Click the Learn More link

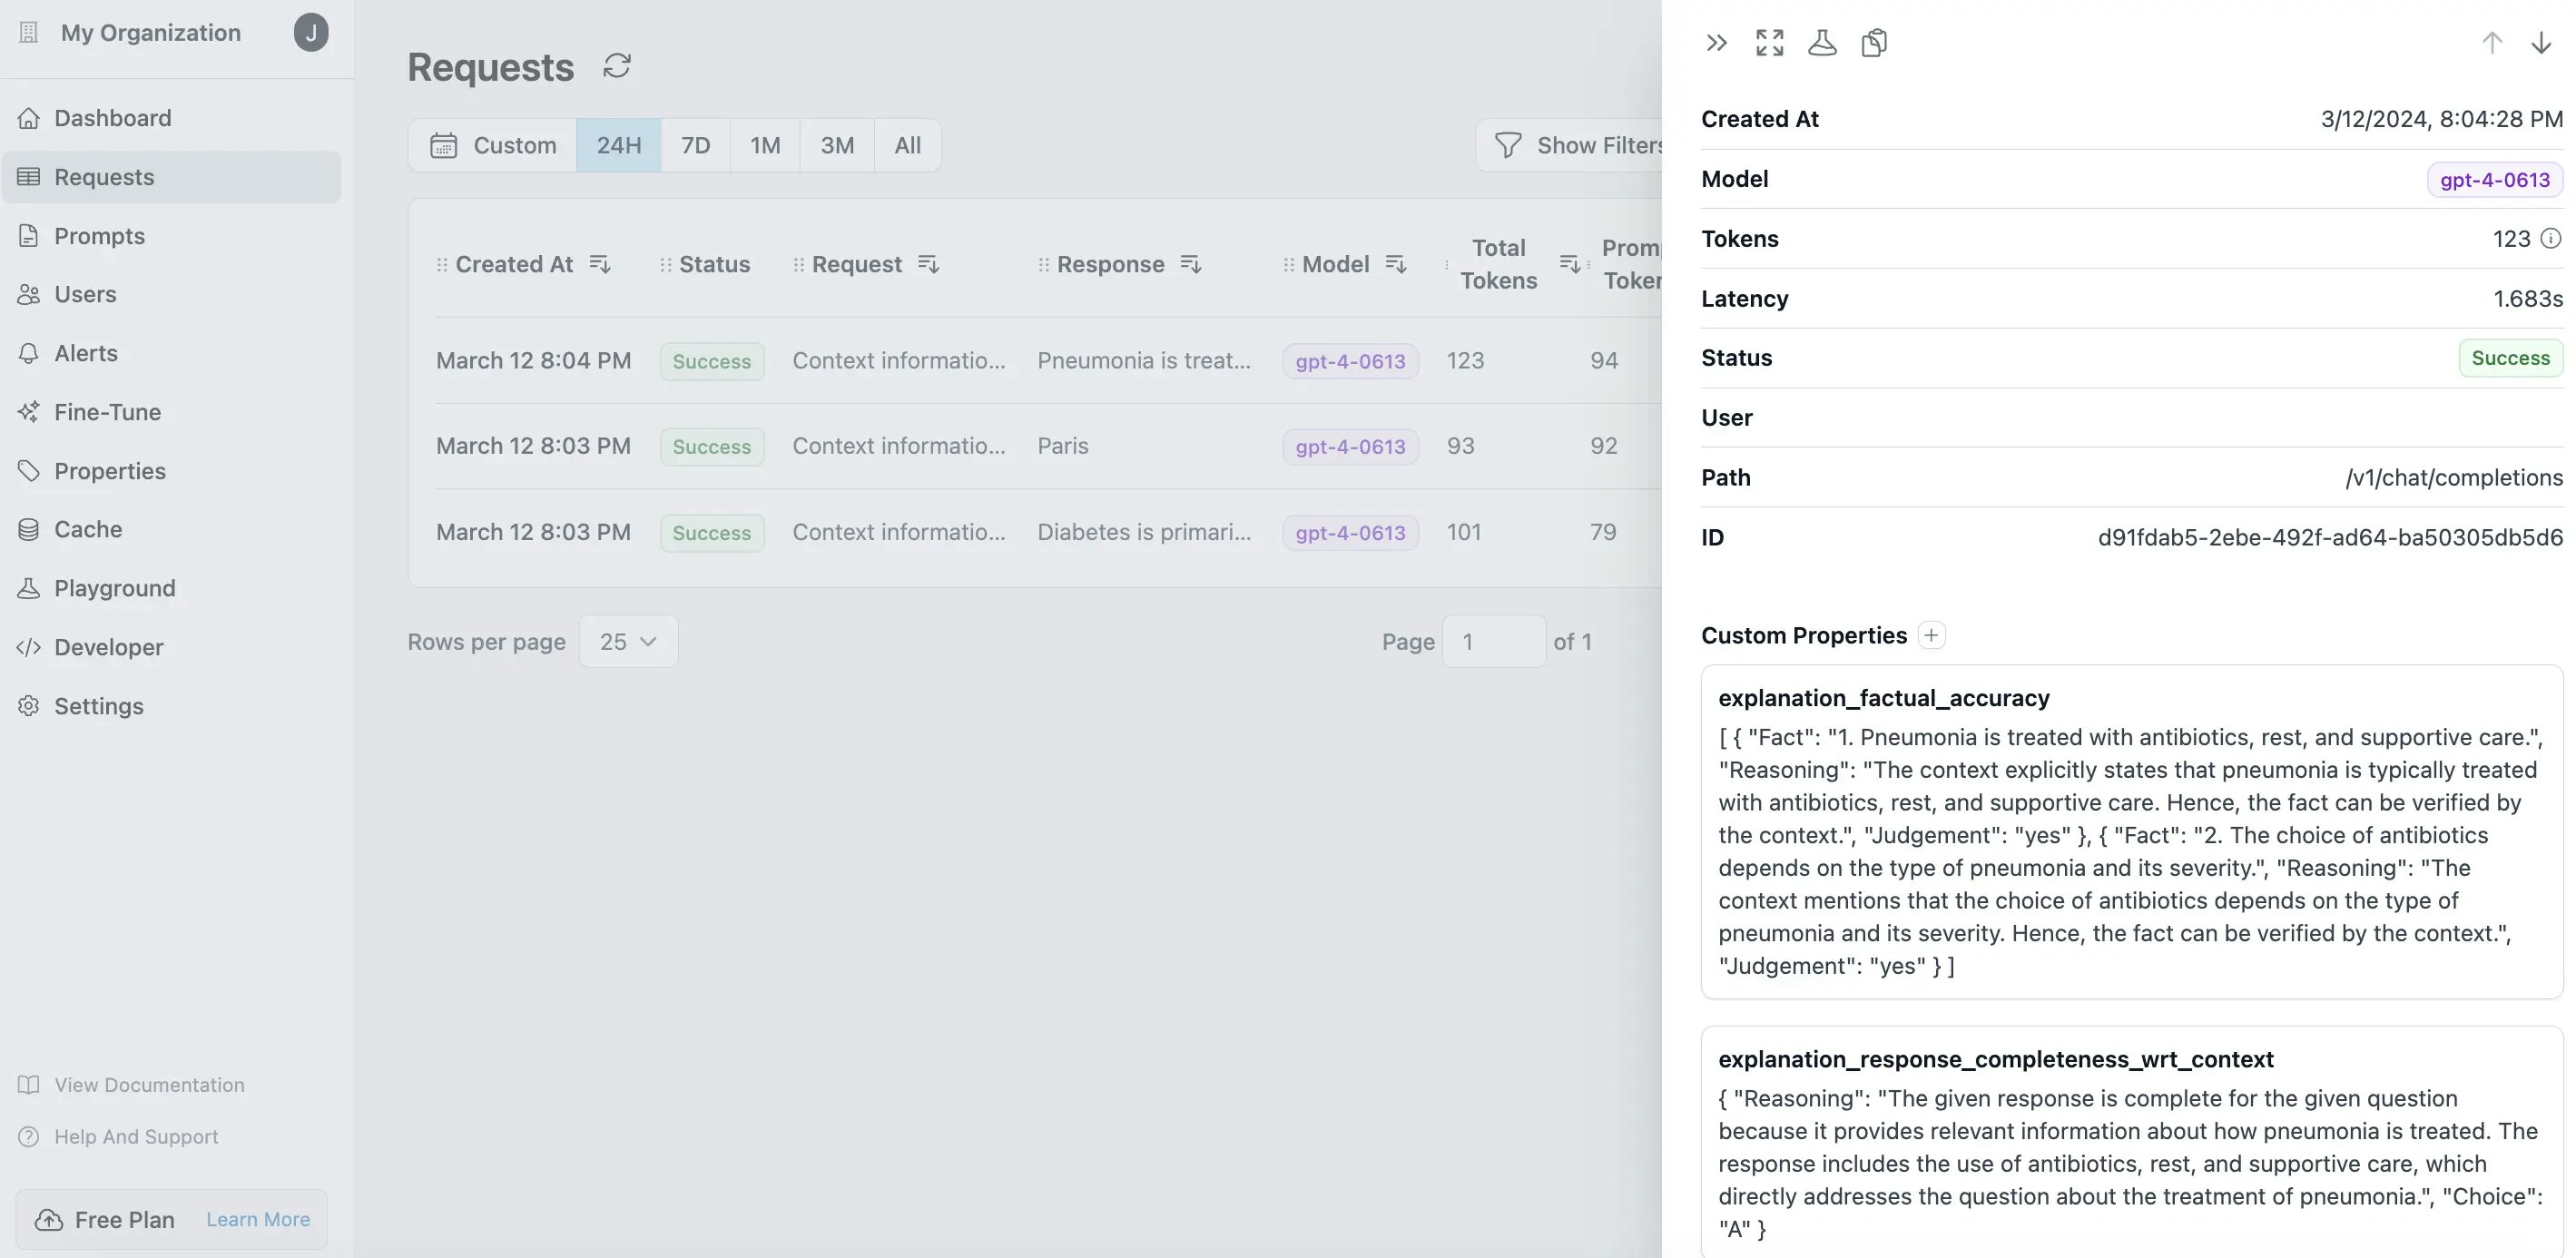pyautogui.click(x=258, y=1219)
